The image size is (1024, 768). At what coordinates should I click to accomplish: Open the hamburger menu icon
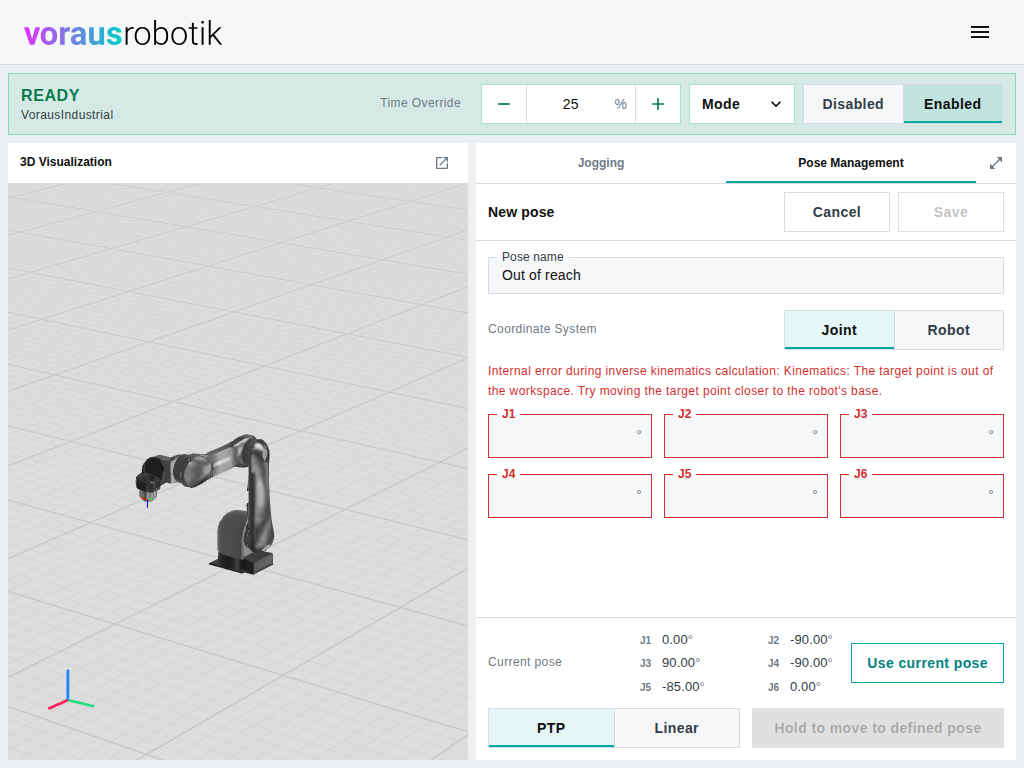980,32
